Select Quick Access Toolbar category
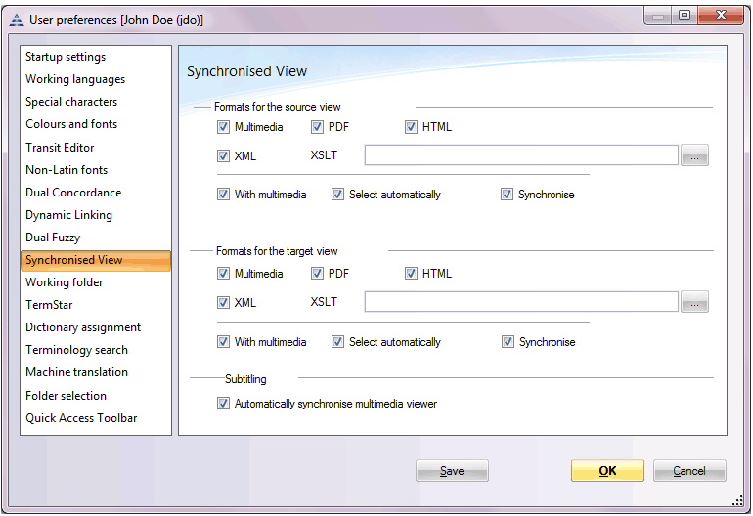Image resolution: width=753 pixels, height=516 pixels. click(81, 418)
